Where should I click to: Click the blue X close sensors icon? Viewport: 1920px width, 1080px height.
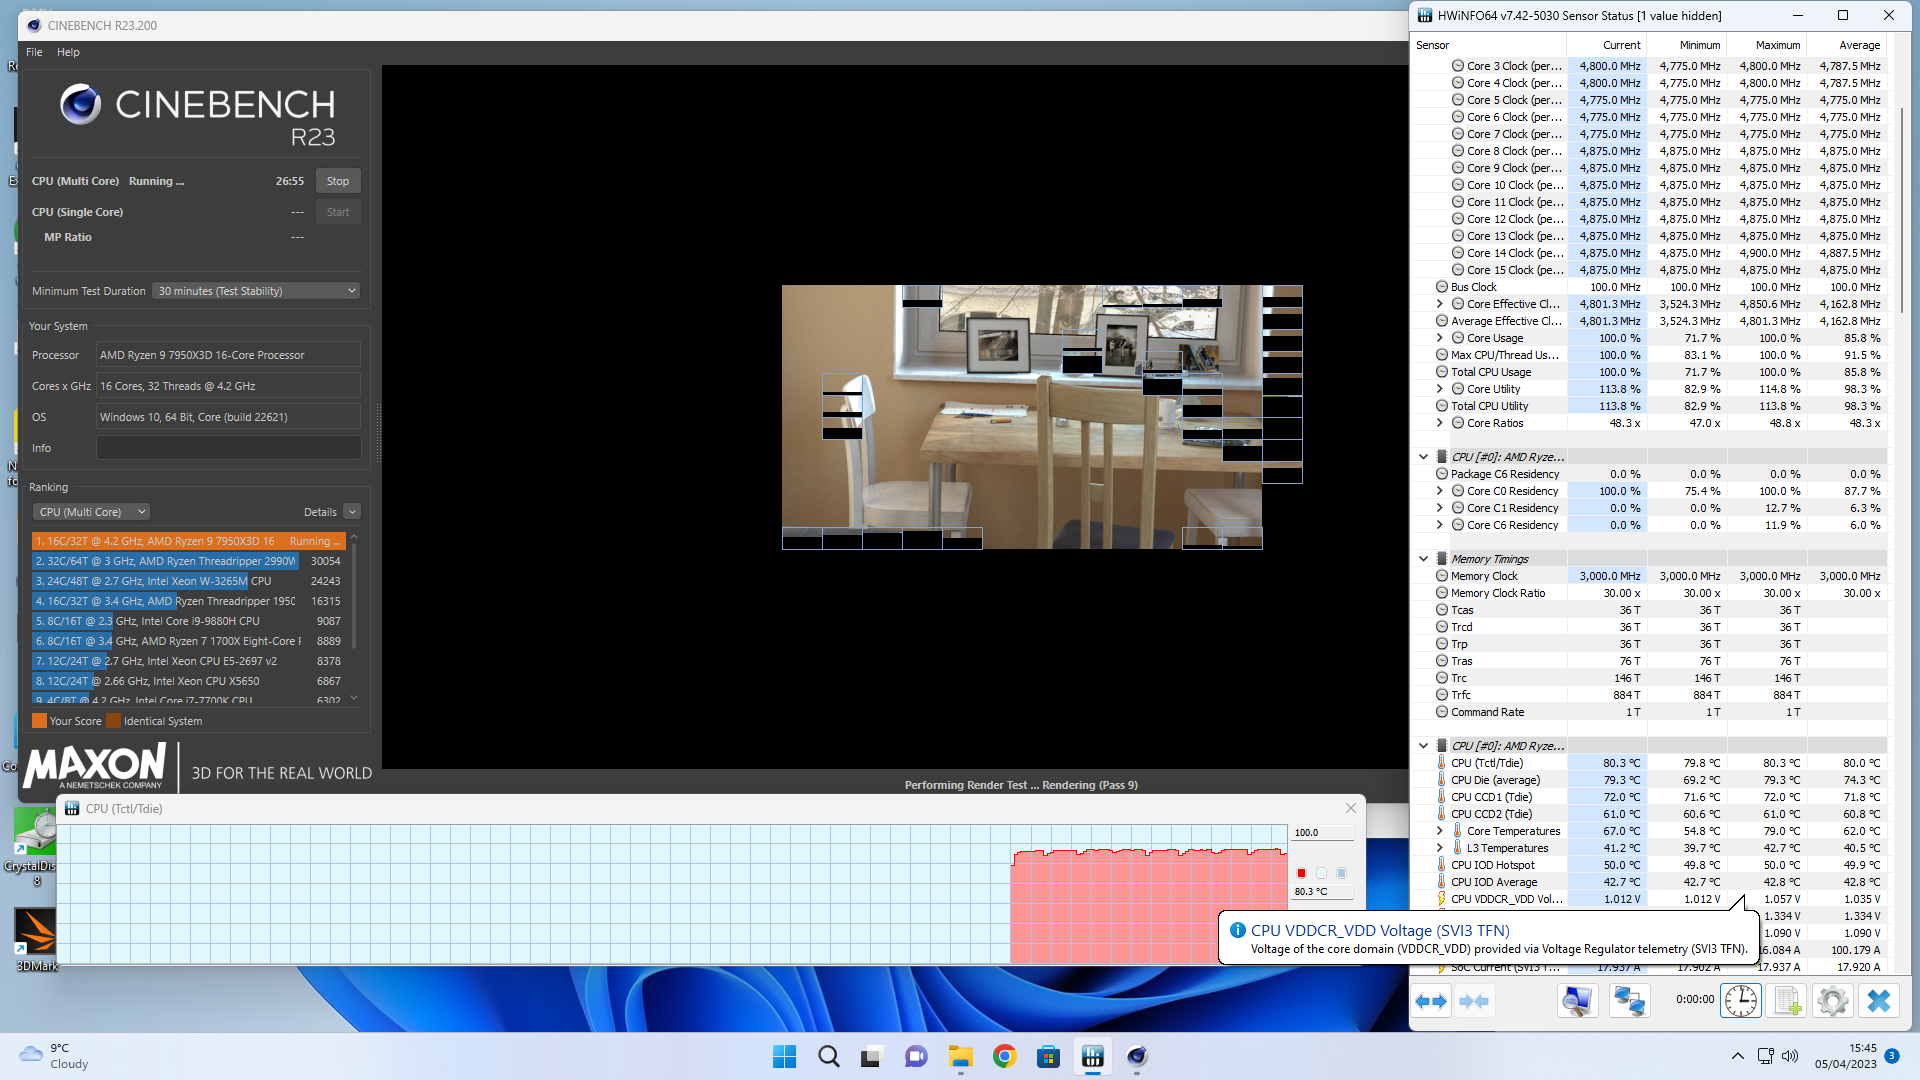[1879, 1001]
